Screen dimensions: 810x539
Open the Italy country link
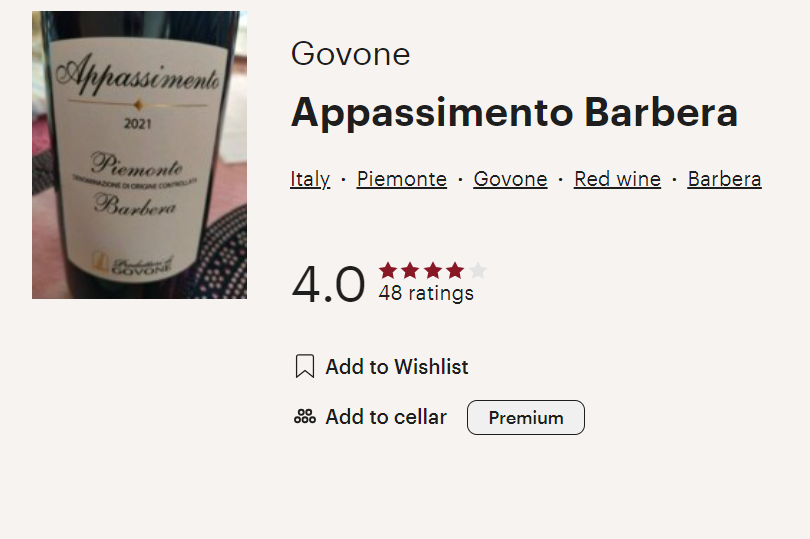tap(310, 179)
